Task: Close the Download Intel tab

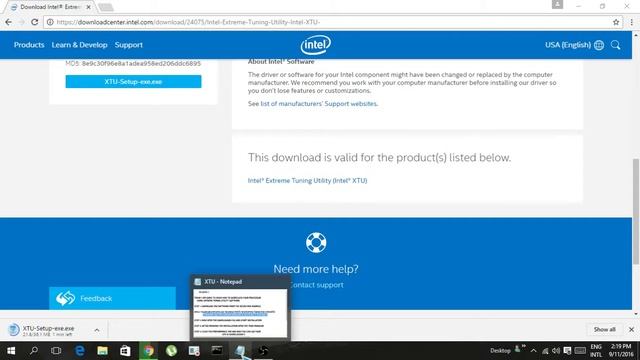Action: [x=89, y=7]
